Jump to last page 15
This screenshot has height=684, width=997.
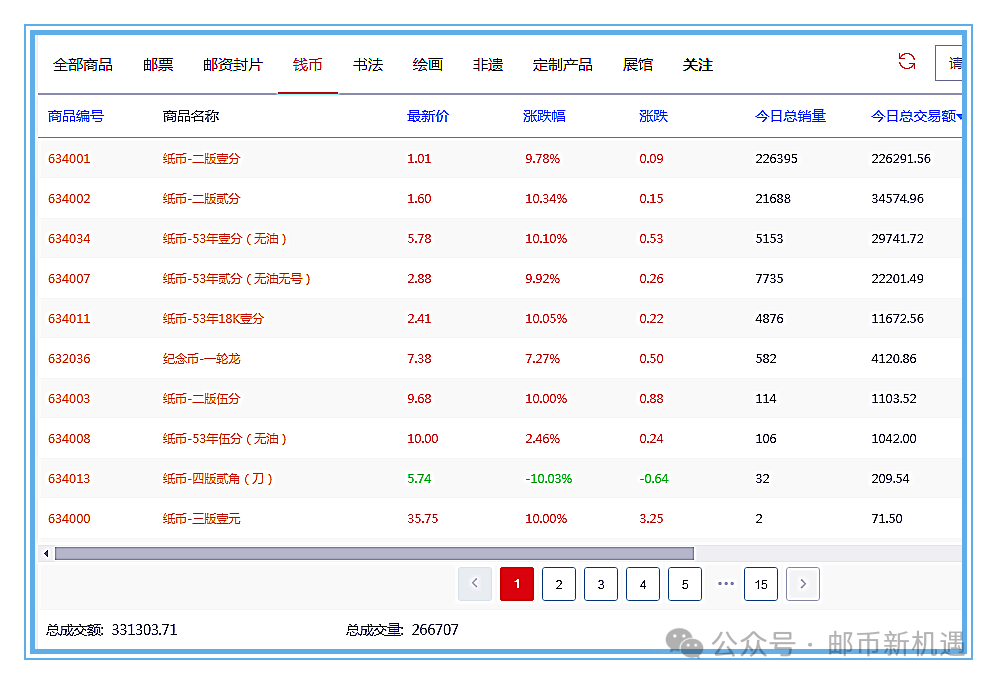coord(761,584)
